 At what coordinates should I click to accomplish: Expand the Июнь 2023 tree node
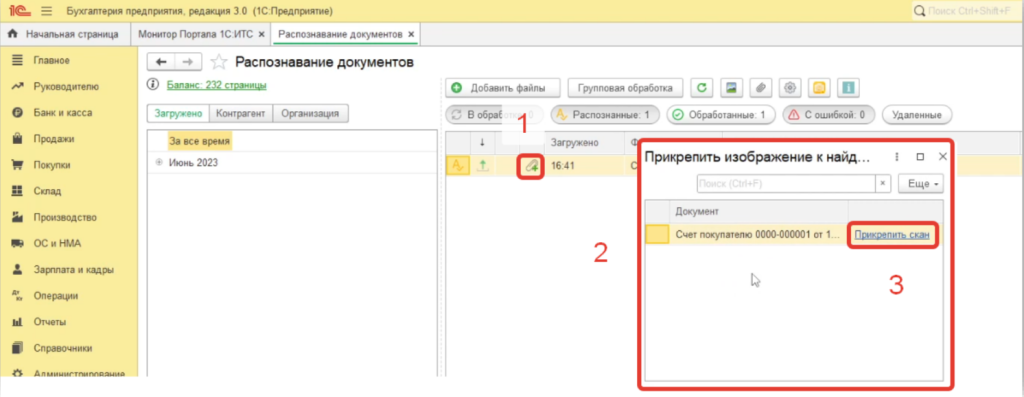pyautogui.click(x=159, y=163)
